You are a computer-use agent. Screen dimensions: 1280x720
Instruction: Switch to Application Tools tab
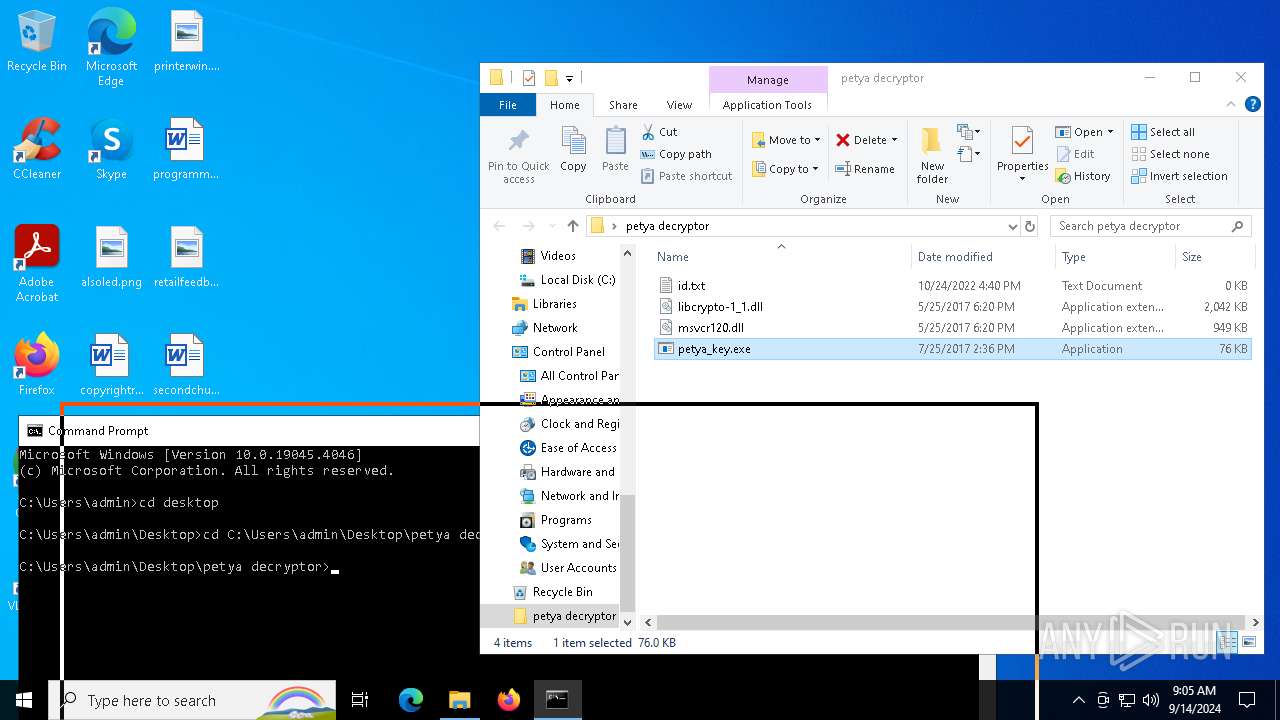coord(767,105)
